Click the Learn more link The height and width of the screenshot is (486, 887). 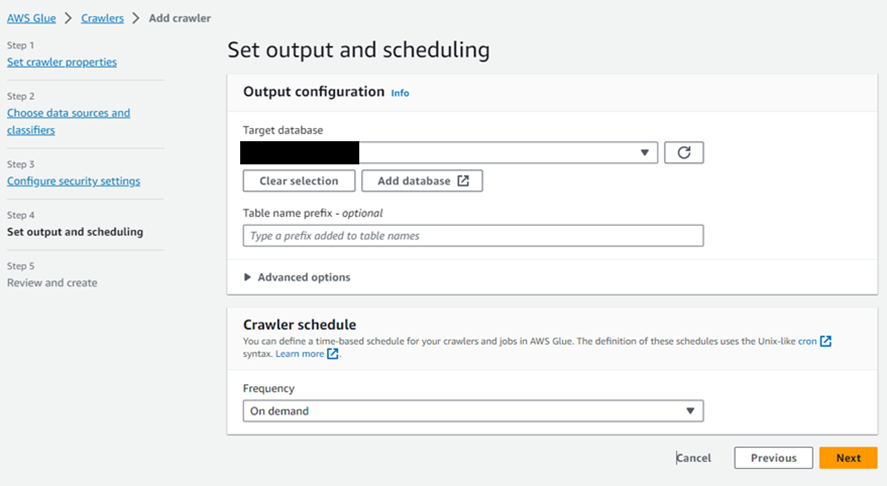300,354
